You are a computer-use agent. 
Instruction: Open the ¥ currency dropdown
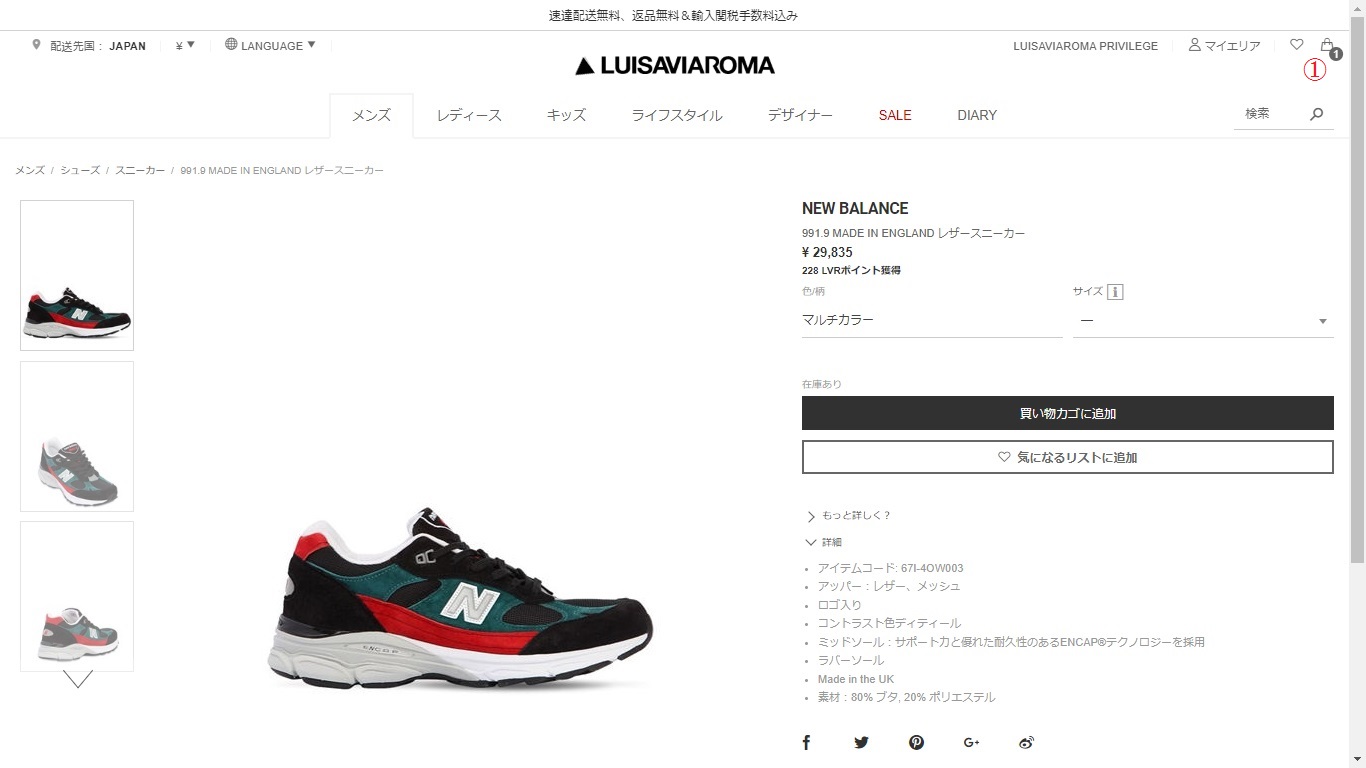(185, 45)
